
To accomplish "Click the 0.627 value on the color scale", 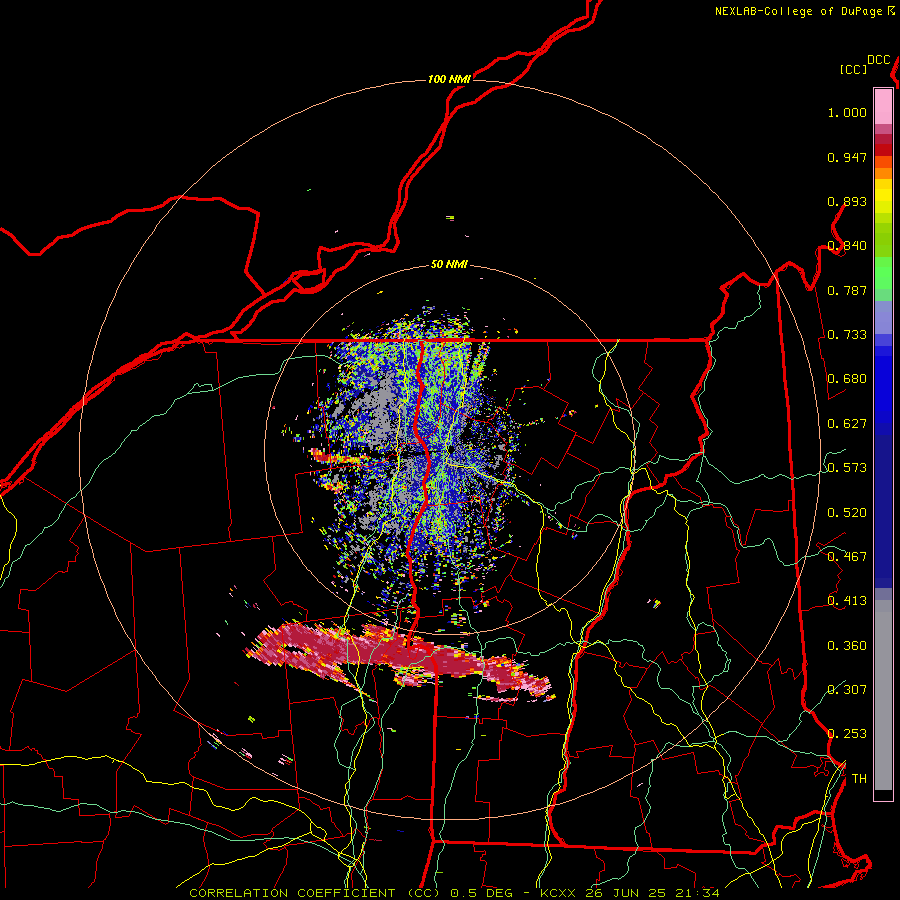I will (847, 423).
